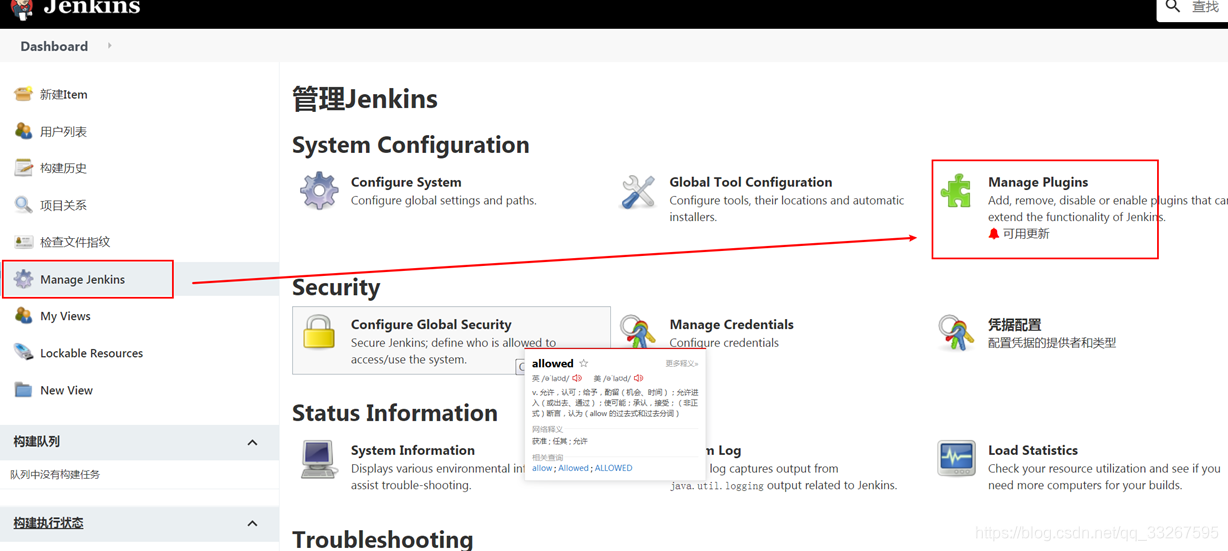Open Manage Plugins
Viewport: 1228px width, 551px height.
(x=1038, y=182)
